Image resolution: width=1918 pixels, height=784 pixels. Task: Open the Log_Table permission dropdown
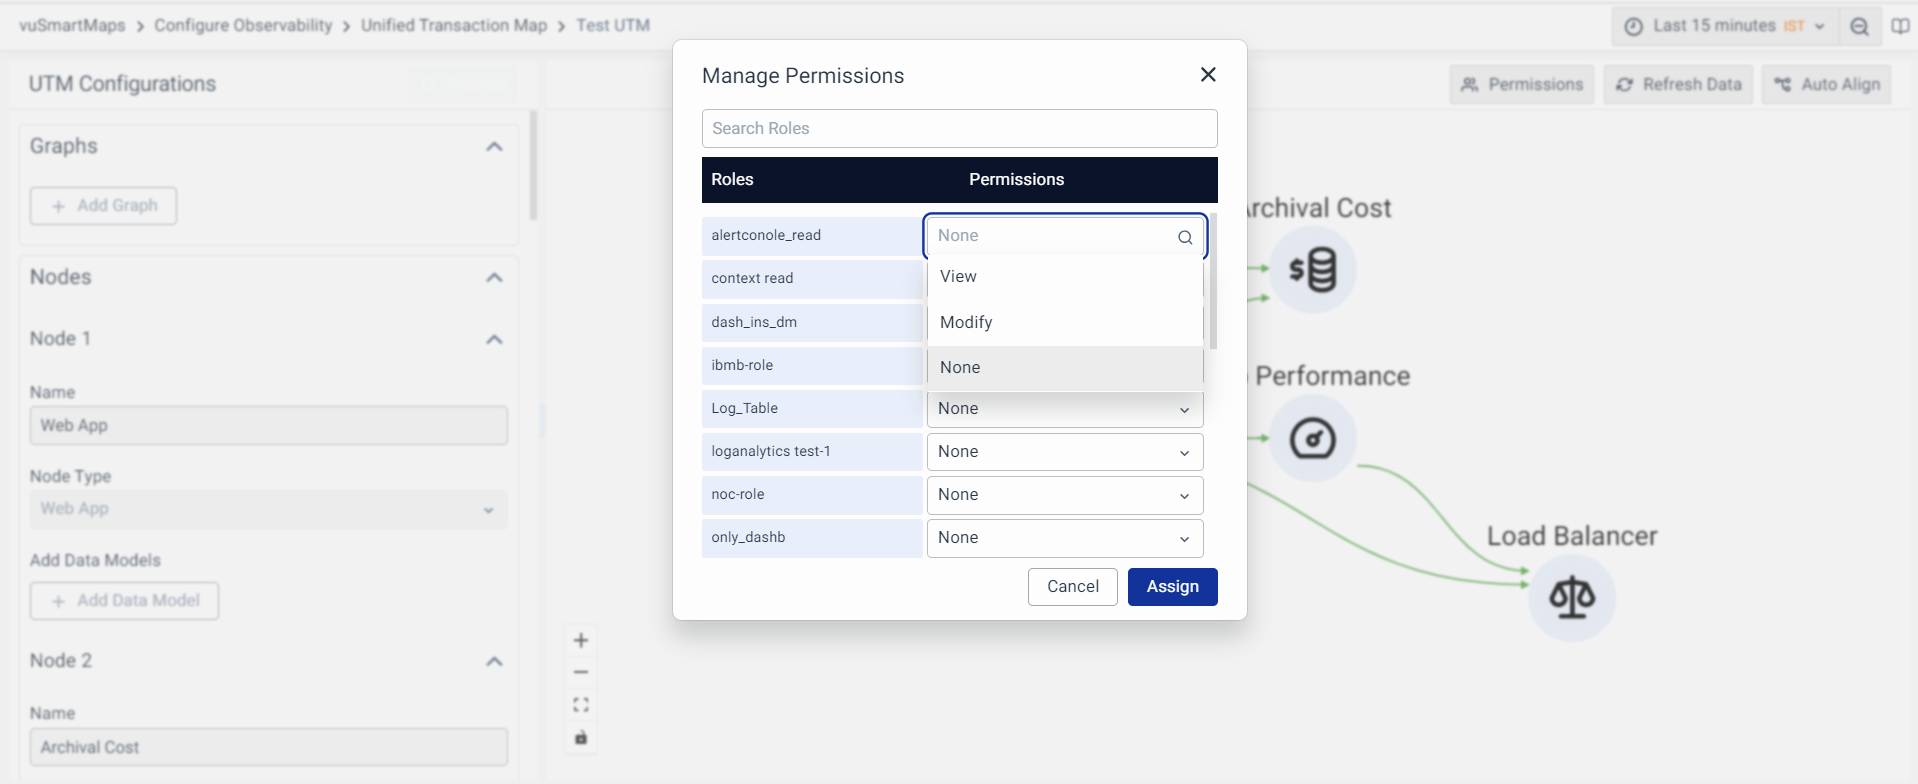[x=1064, y=409]
